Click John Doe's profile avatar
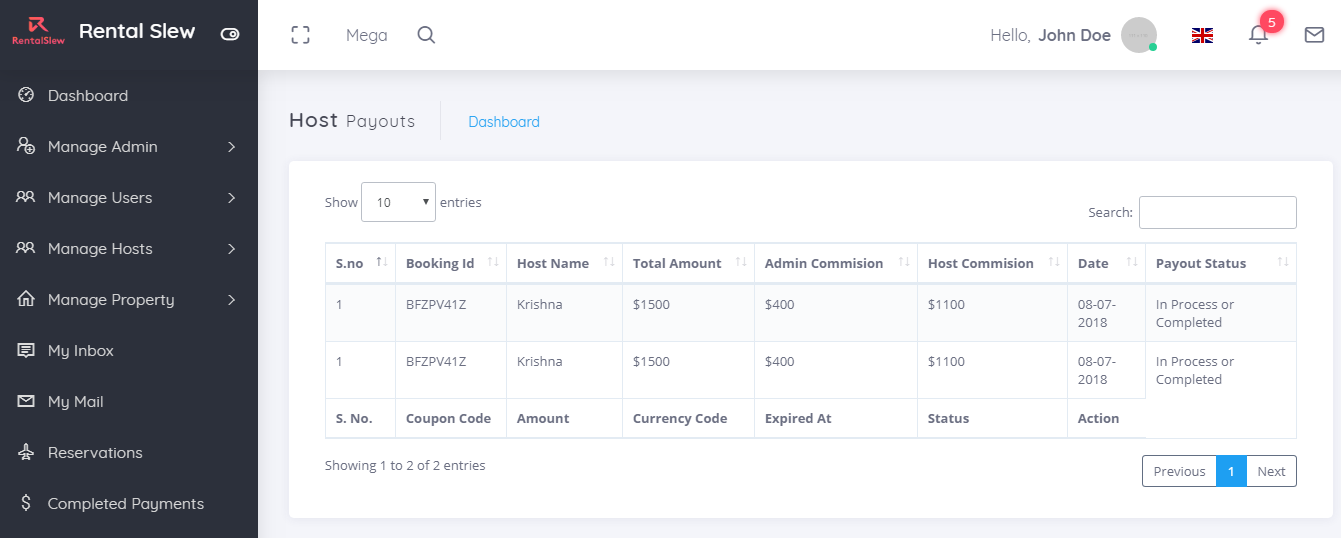The width and height of the screenshot is (1341, 538). coord(1138,35)
